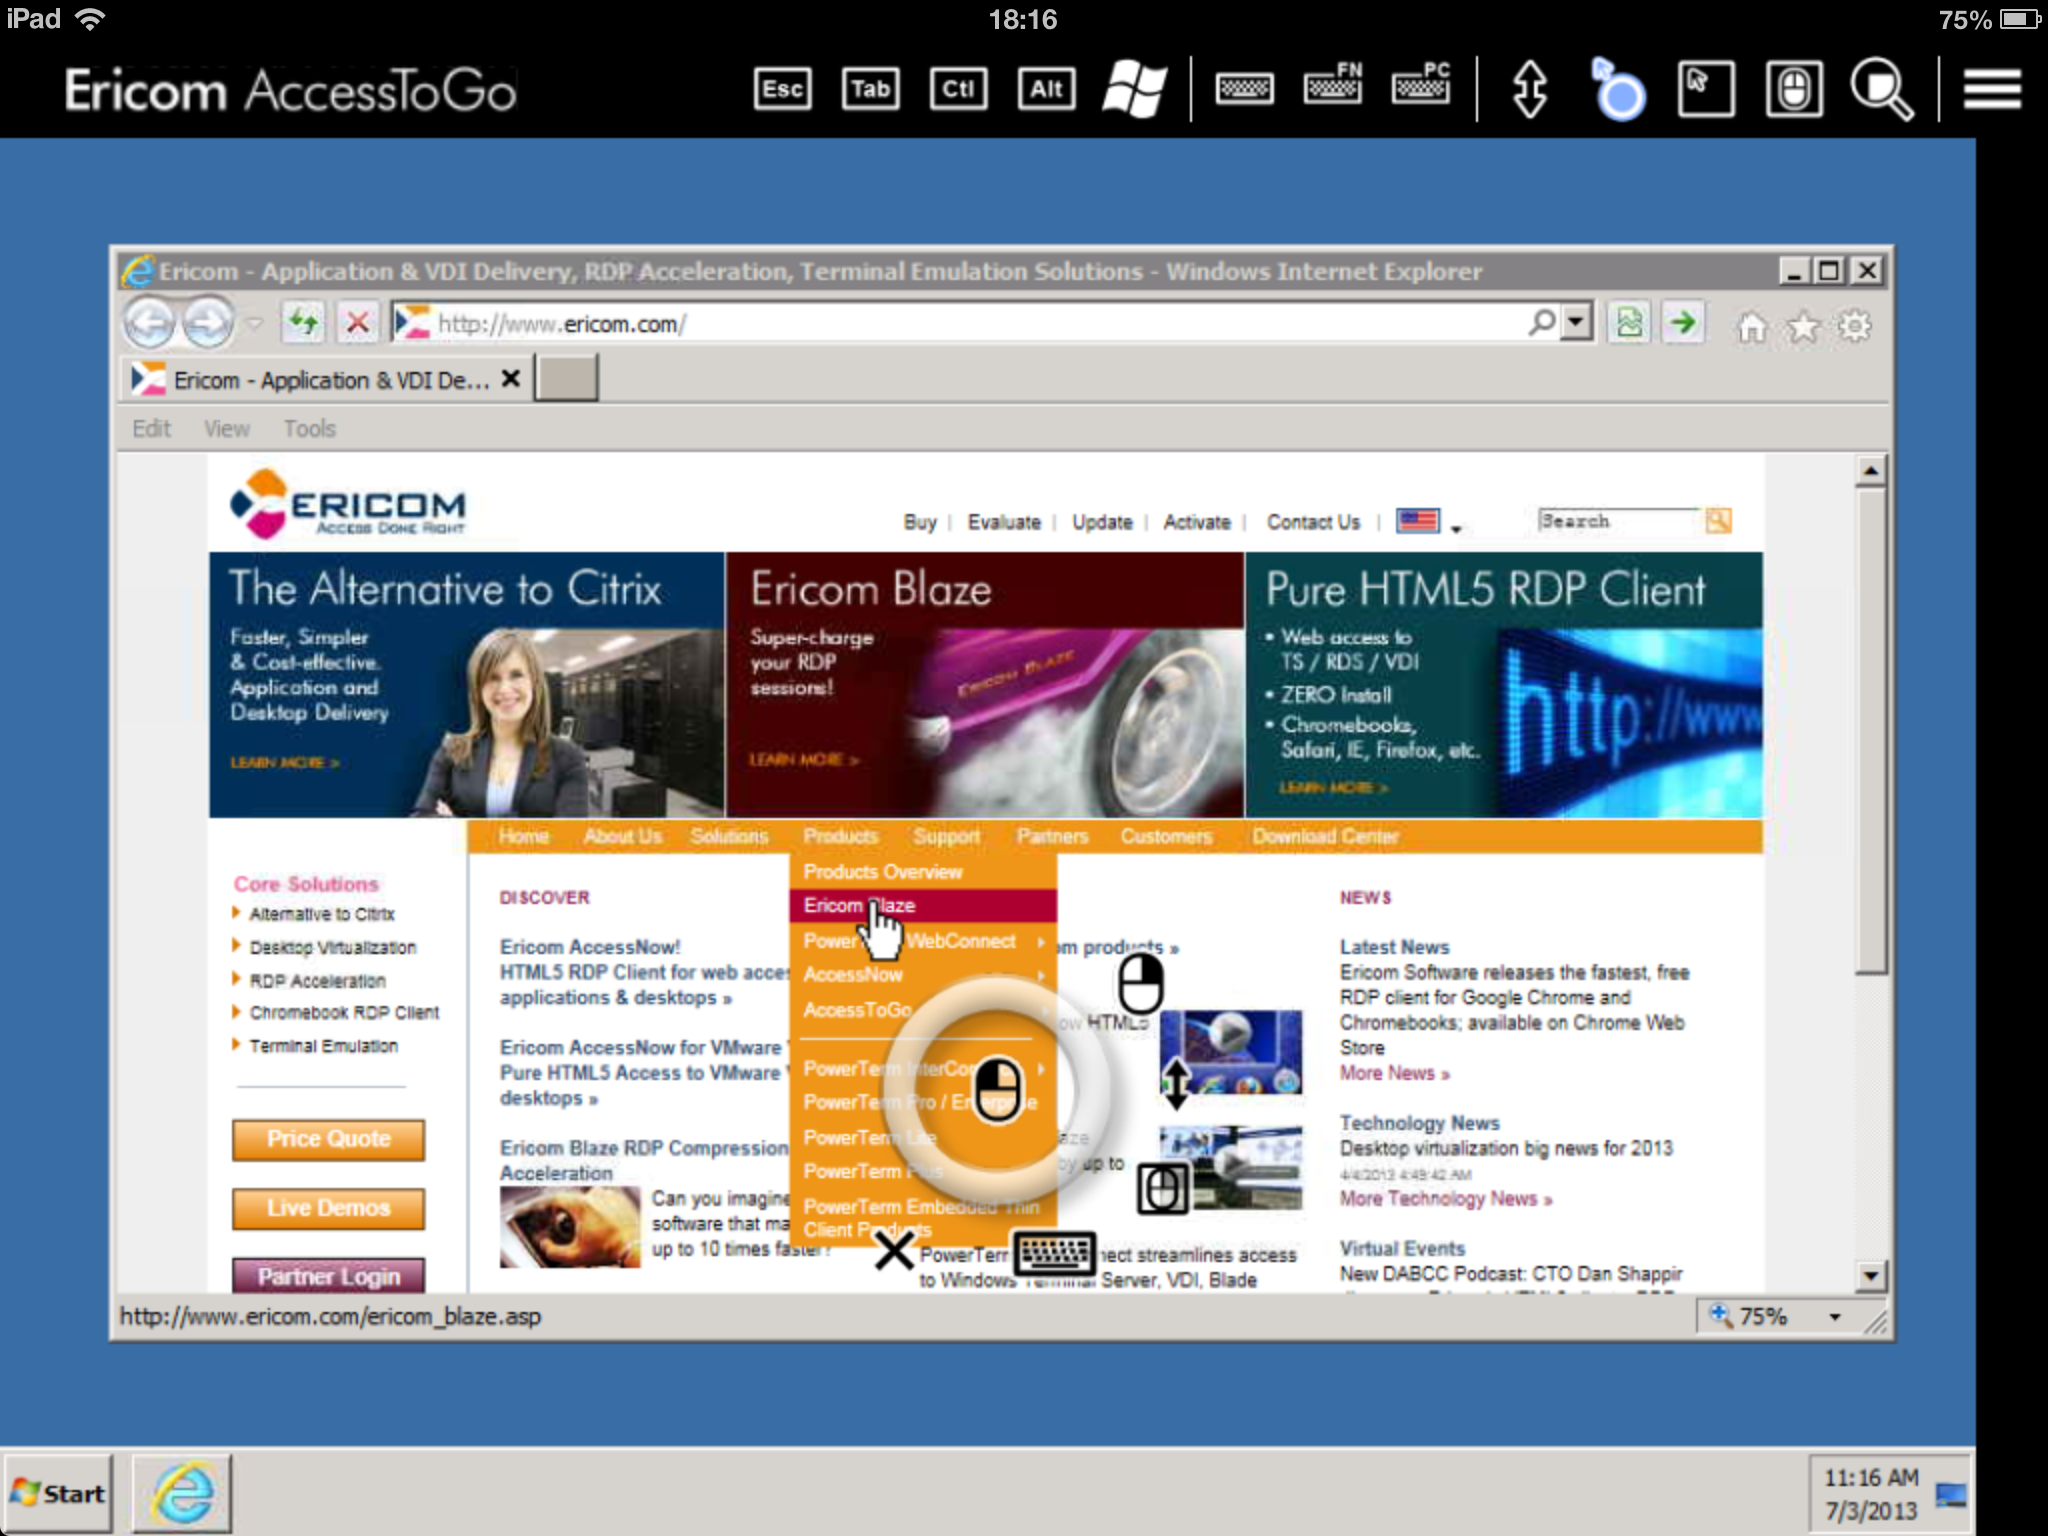2048x1536 pixels.
Task: Click the address bar search magnifier
Action: point(1542,322)
